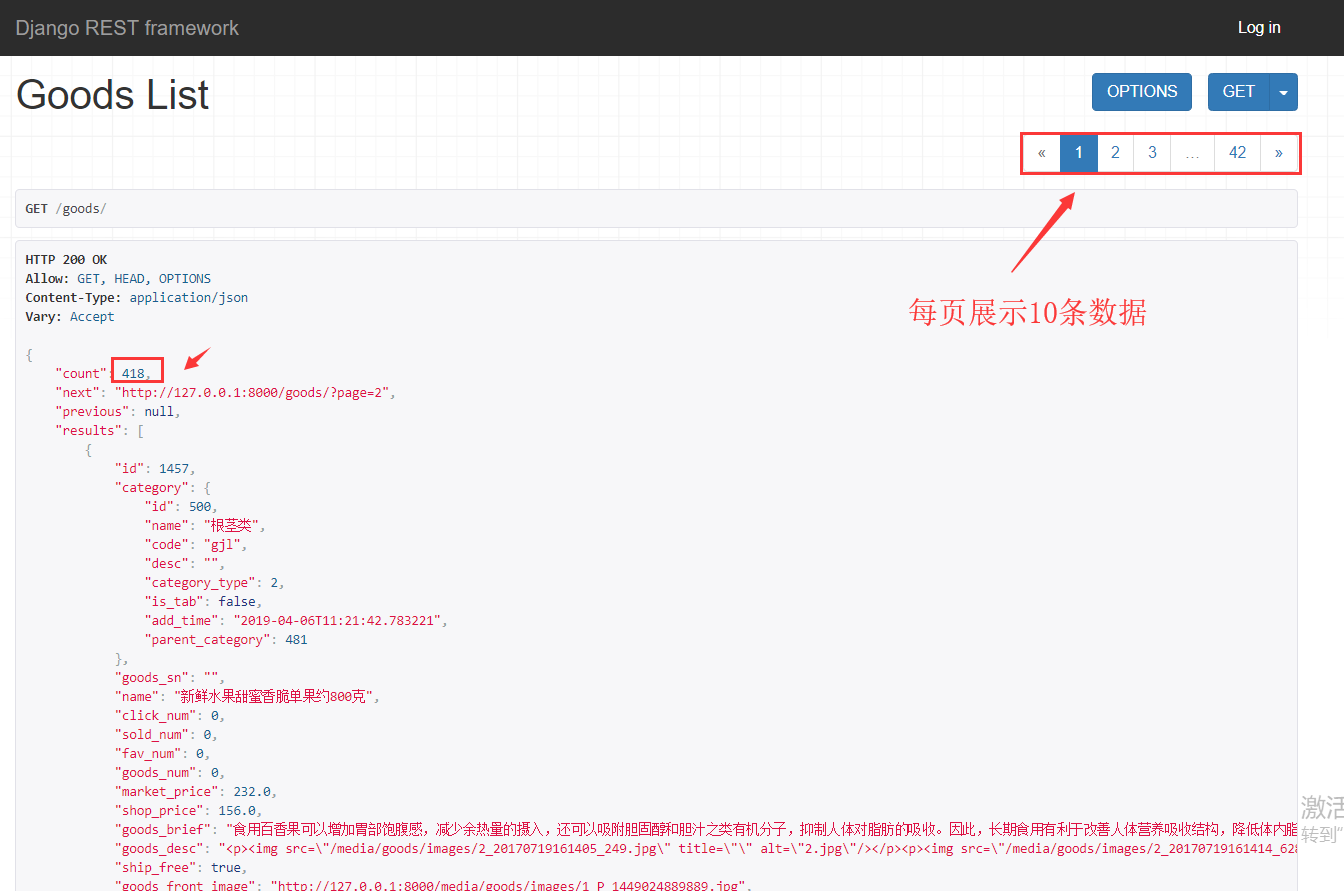Click the "is_tab": false line
1344x891 pixels.
pyautogui.click(x=204, y=601)
